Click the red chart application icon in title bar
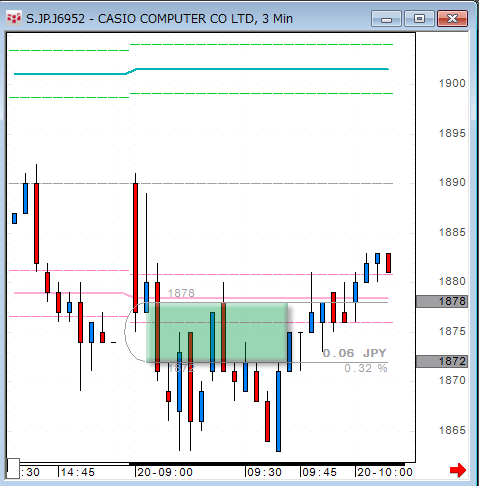This screenshot has height=486, width=479. (14, 18)
